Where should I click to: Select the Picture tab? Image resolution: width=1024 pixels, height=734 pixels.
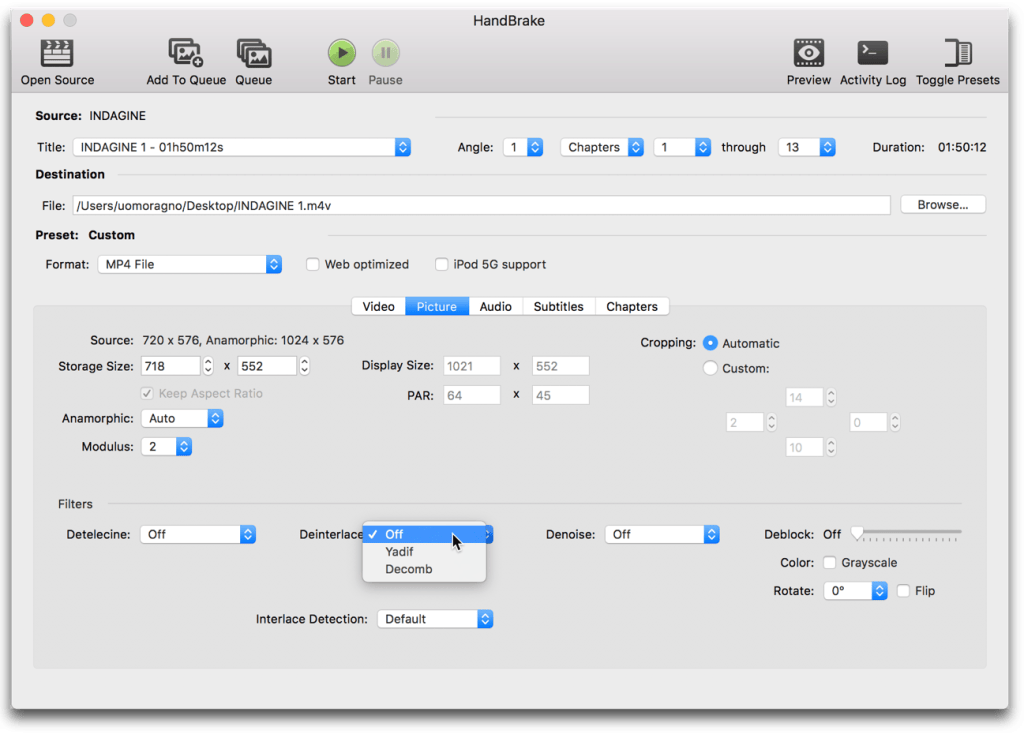click(437, 306)
